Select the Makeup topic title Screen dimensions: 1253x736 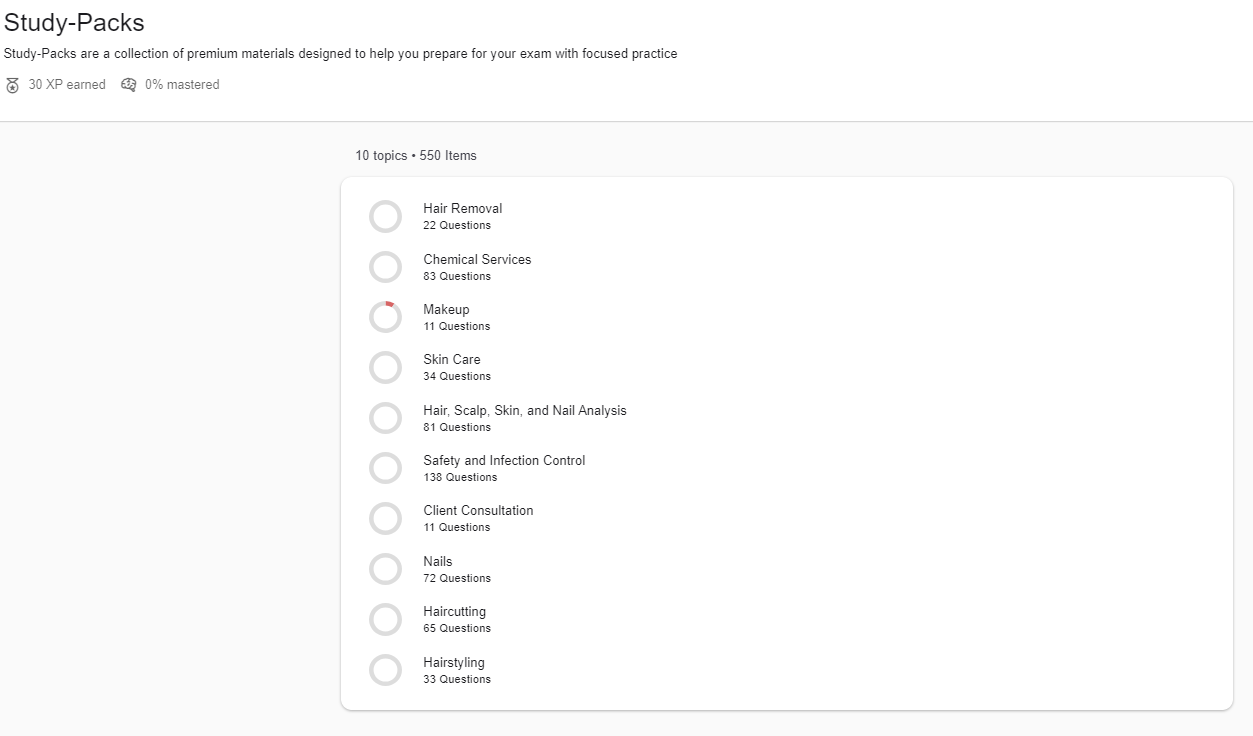(446, 309)
